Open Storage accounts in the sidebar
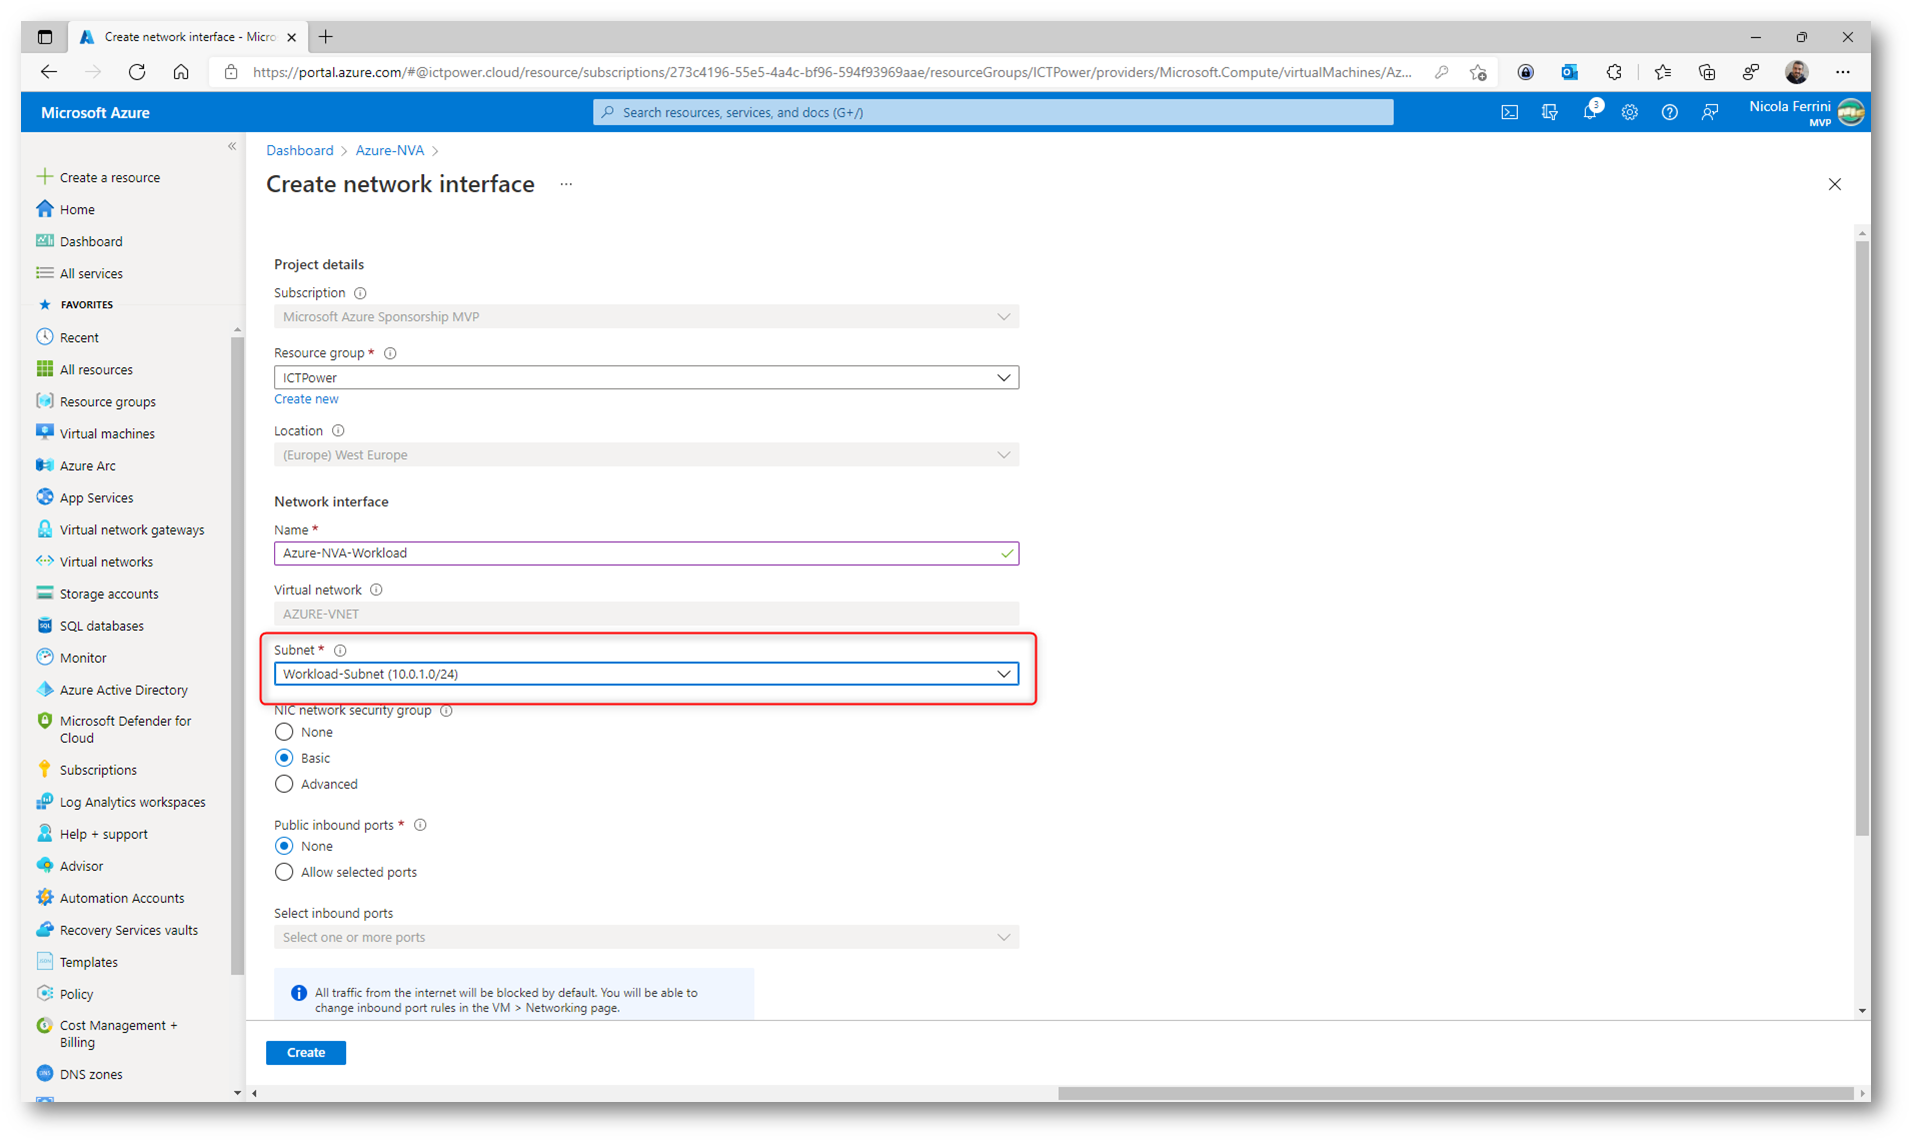1913x1144 pixels. [x=109, y=594]
